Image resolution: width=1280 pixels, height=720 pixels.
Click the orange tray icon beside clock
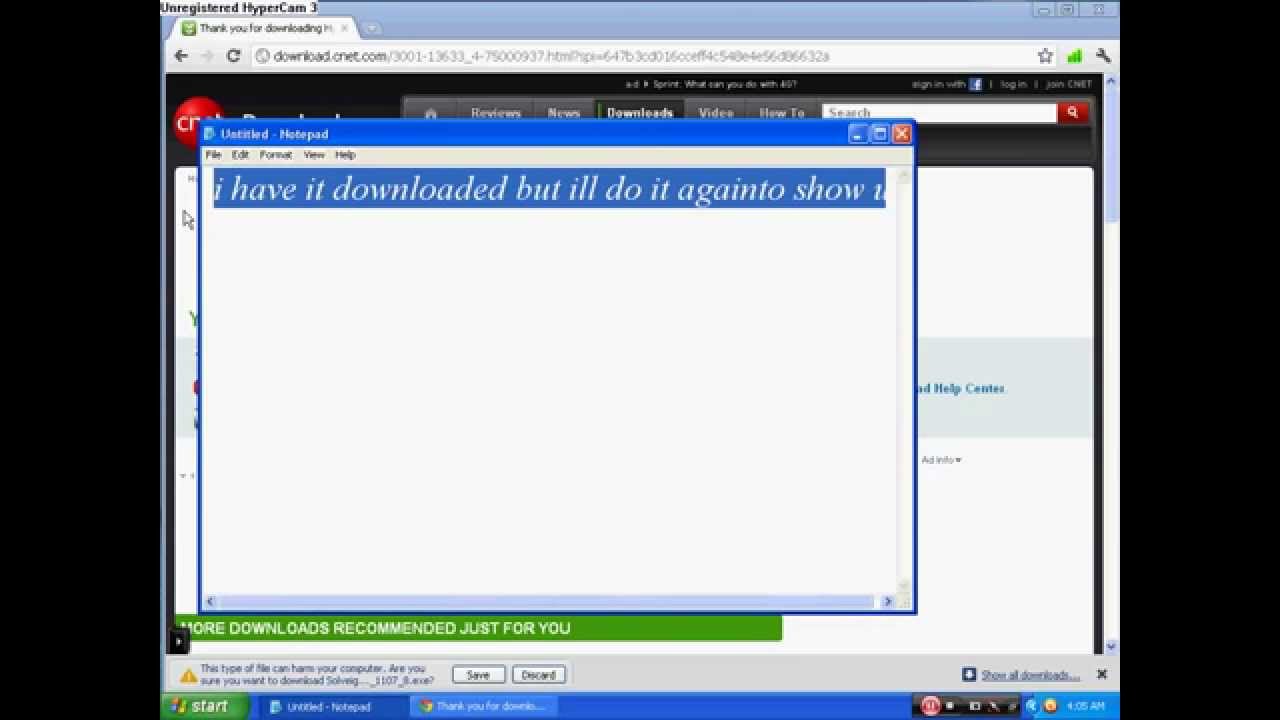tap(1050, 706)
